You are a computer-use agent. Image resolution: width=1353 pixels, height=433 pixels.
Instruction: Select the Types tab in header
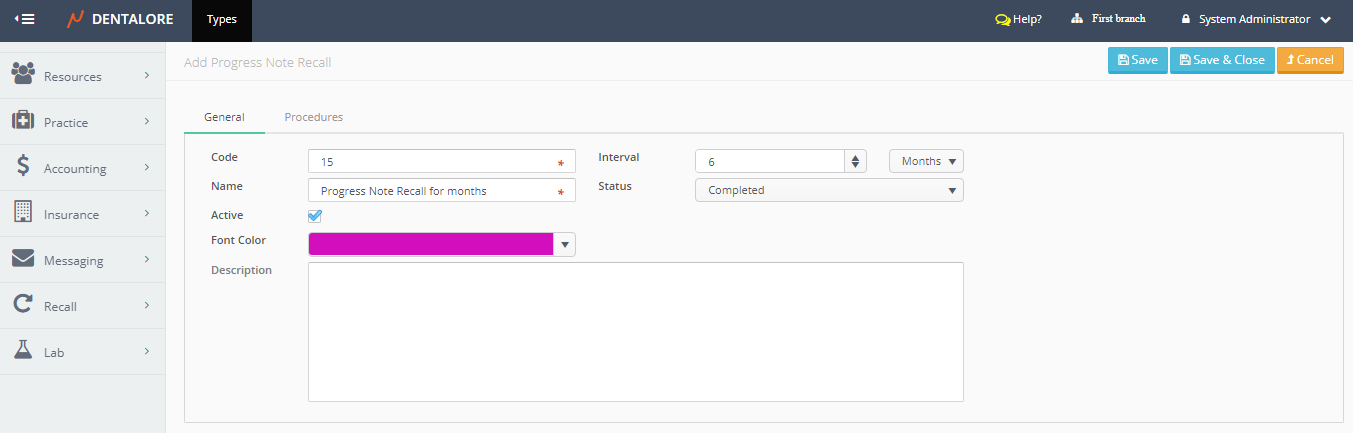coord(222,19)
